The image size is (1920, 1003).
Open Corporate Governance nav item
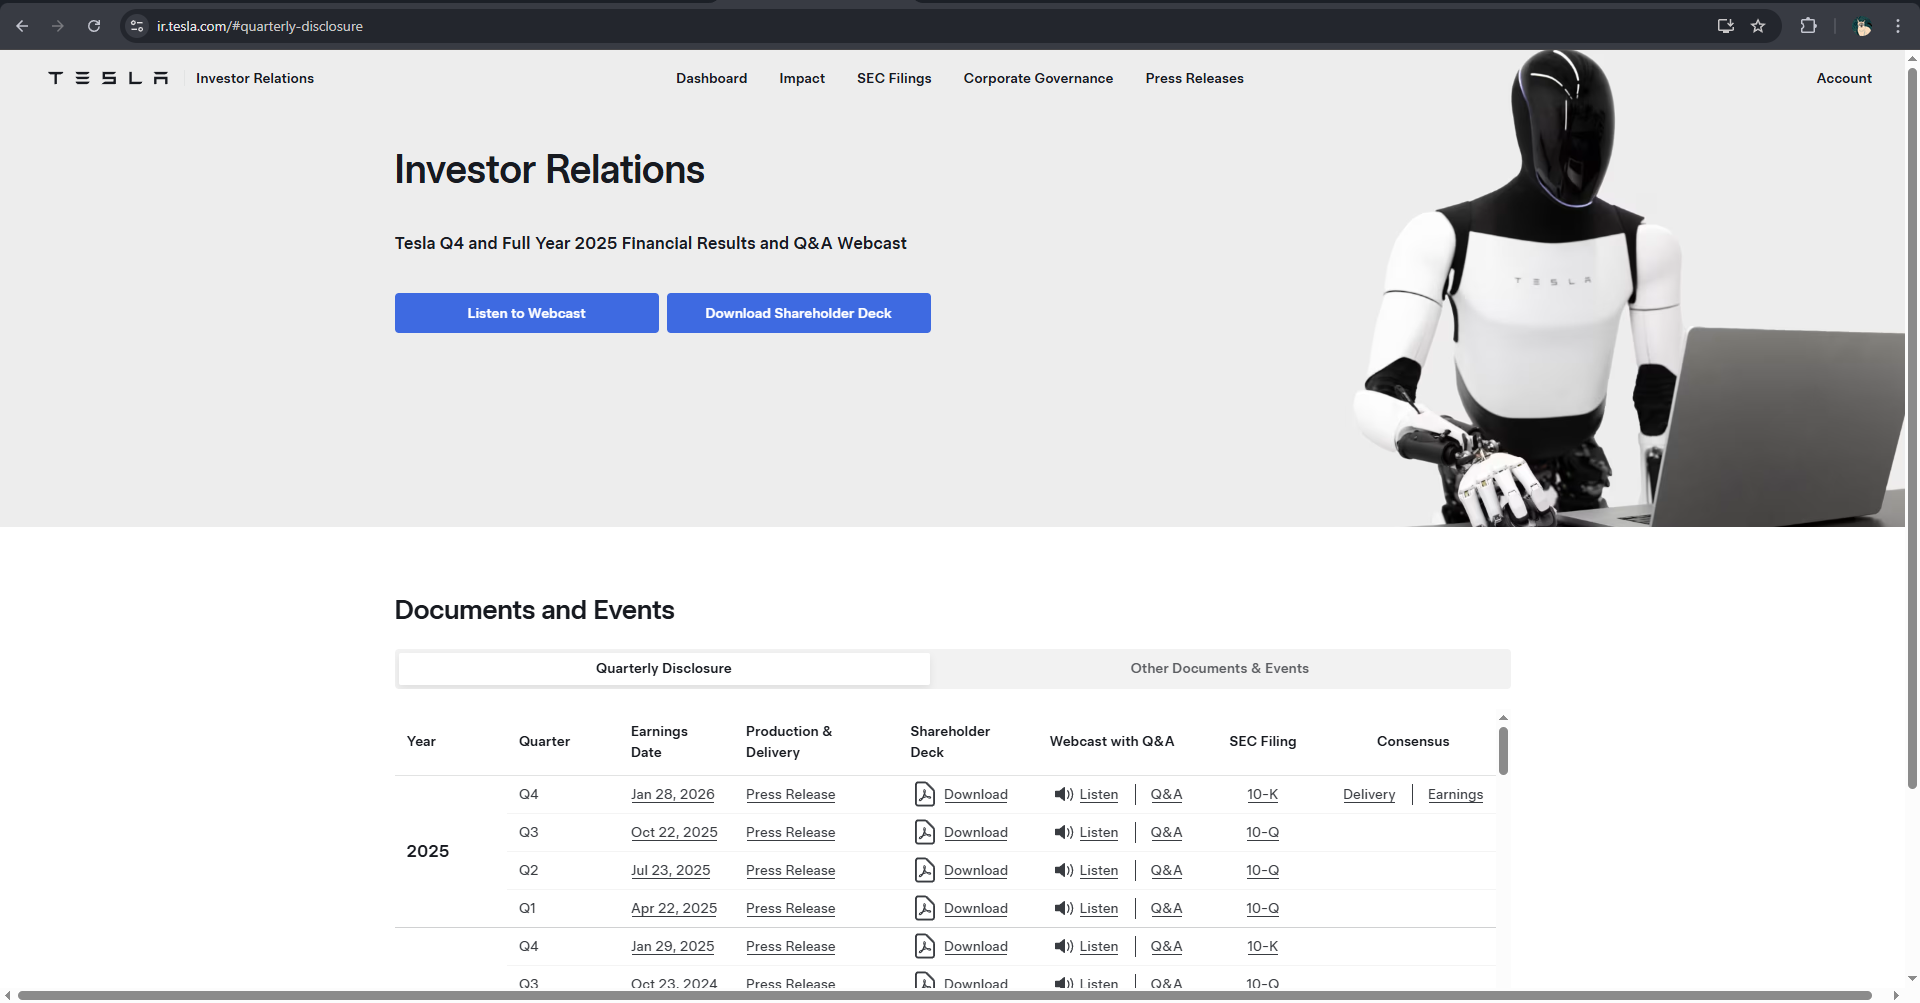point(1038,78)
